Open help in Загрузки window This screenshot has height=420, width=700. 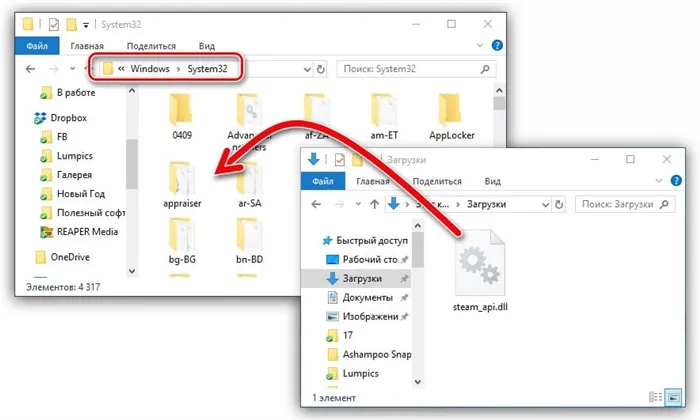click(x=676, y=180)
